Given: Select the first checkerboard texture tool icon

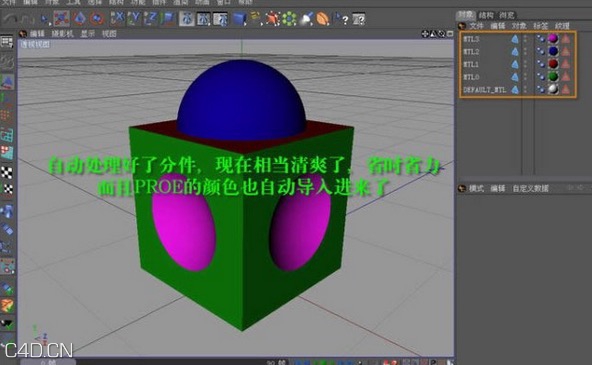Looking at the screenshot, I should coord(7,172).
